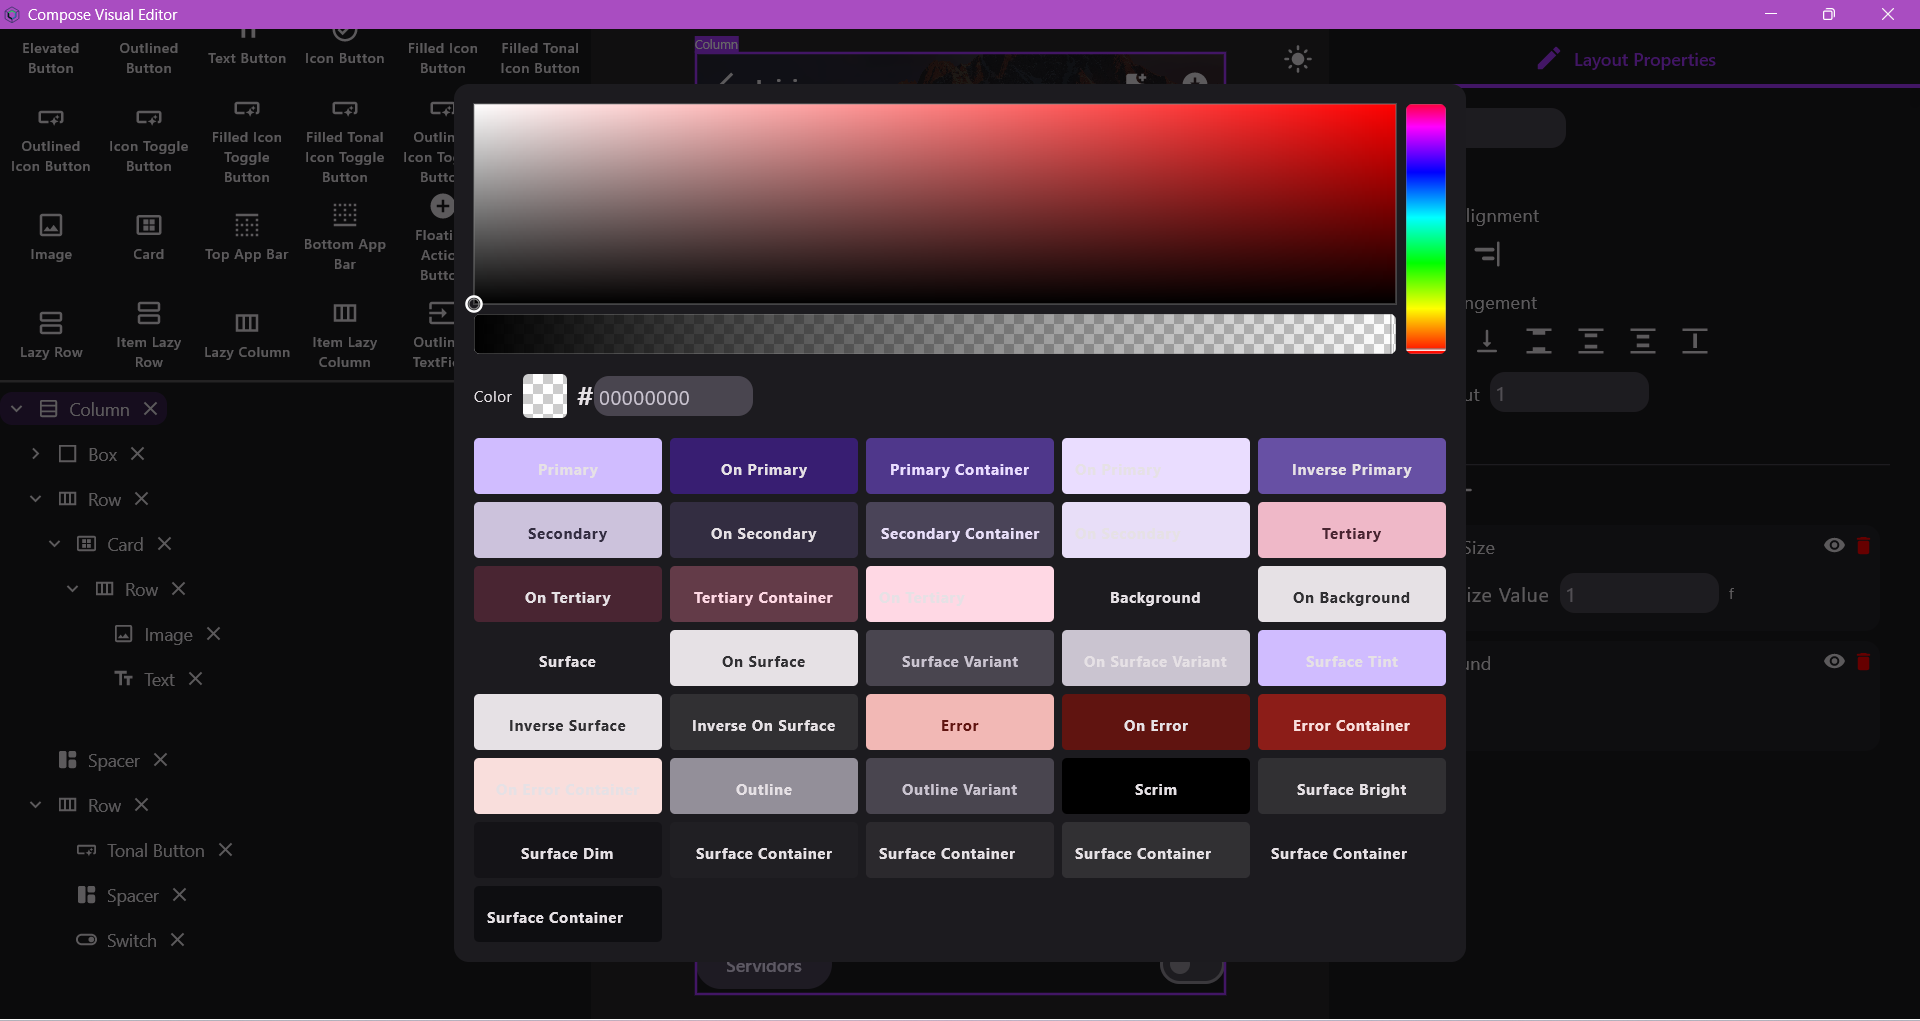Image resolution: width=1920 pixels, height=1021 pixels.
Task: Select the Top App Bar component icon
Action: [x=247, y=225]
